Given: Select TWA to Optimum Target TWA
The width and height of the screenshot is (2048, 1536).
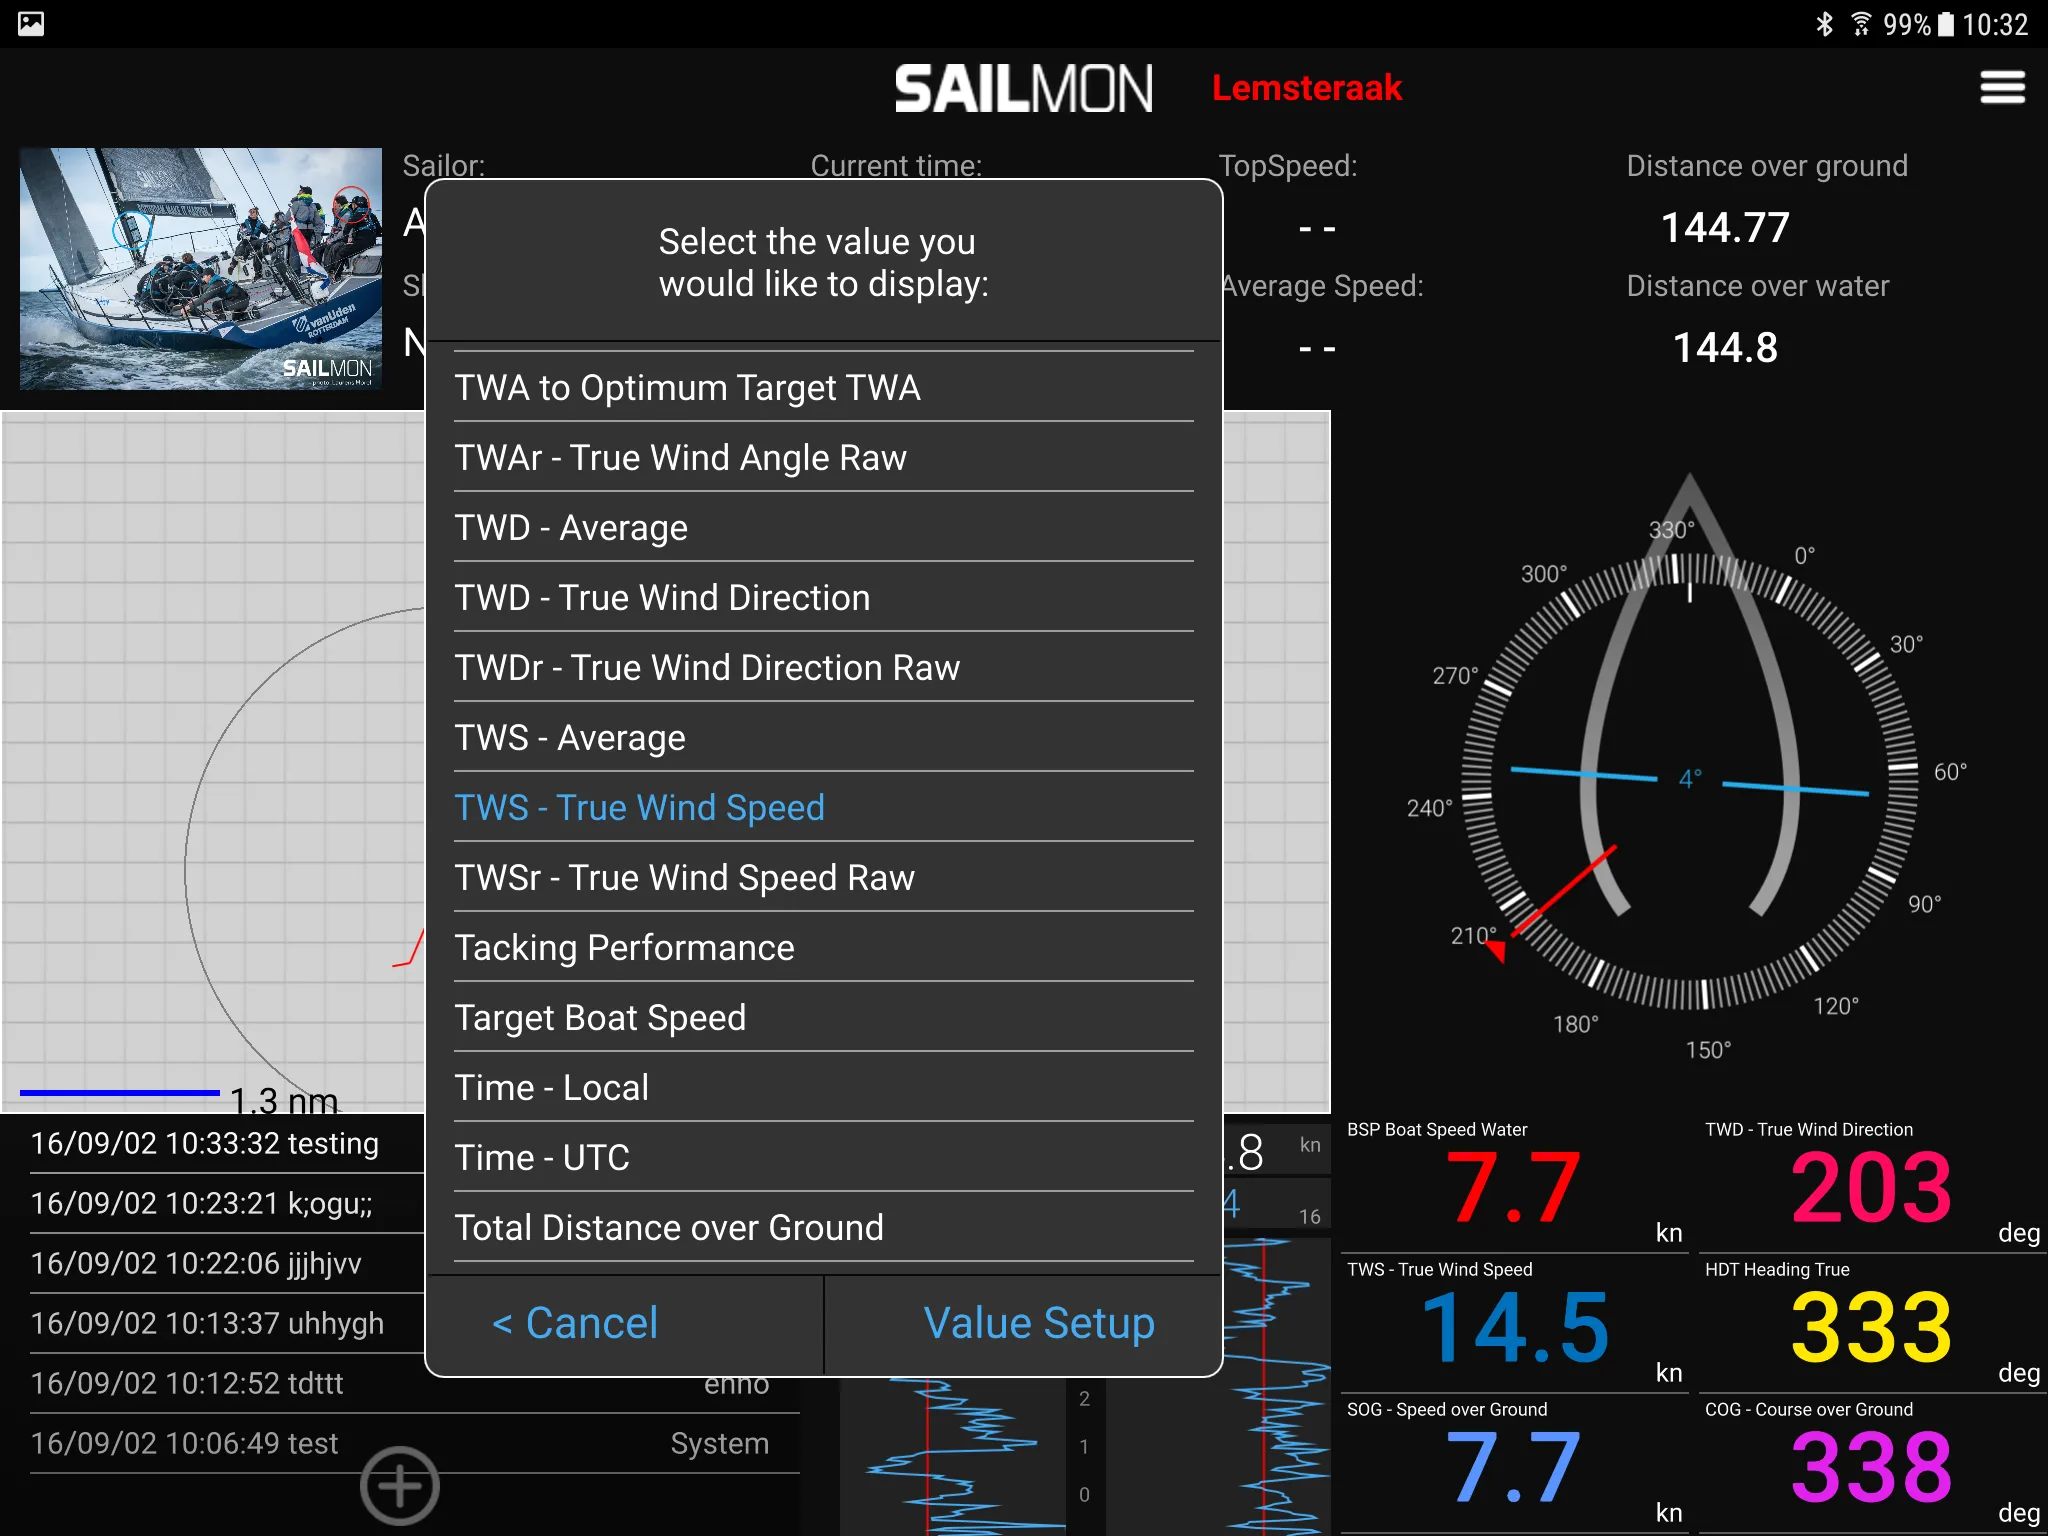Looking at the screenshot, I should click(823, 387).
